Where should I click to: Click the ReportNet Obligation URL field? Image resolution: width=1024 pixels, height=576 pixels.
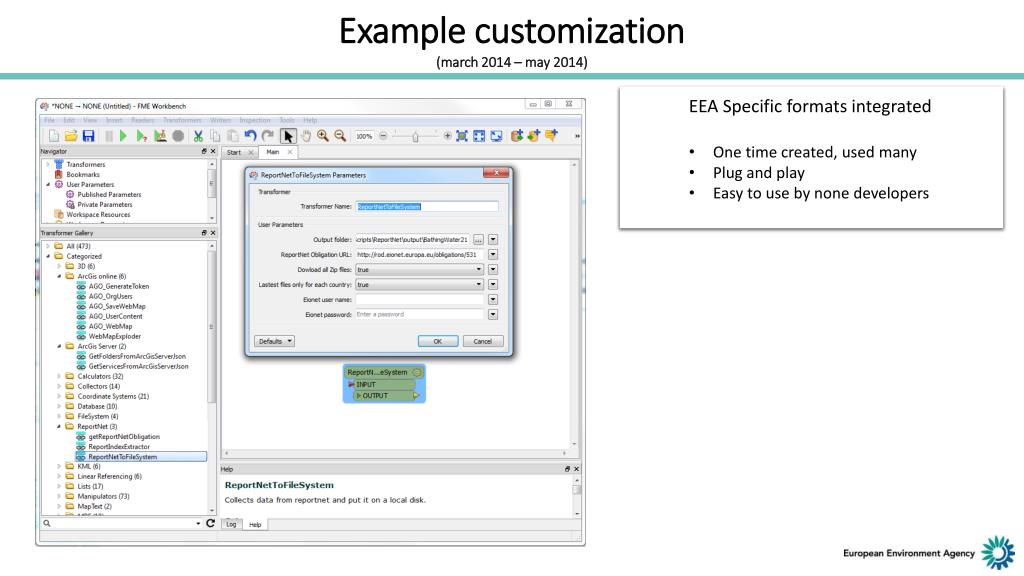pos(419,255)
